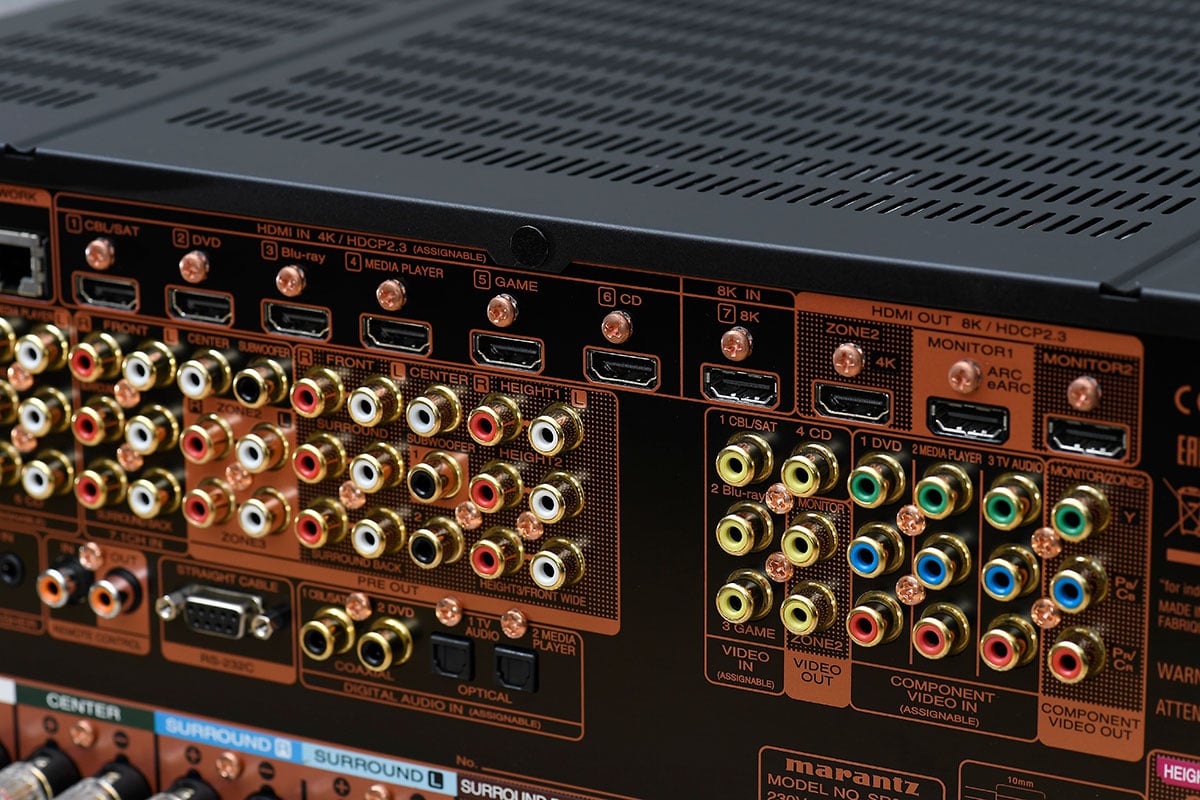Screen dimensions: 1200x800
Task: Select the pre out SUBWOOFER 1 black jack
Action: pos(435,476)
